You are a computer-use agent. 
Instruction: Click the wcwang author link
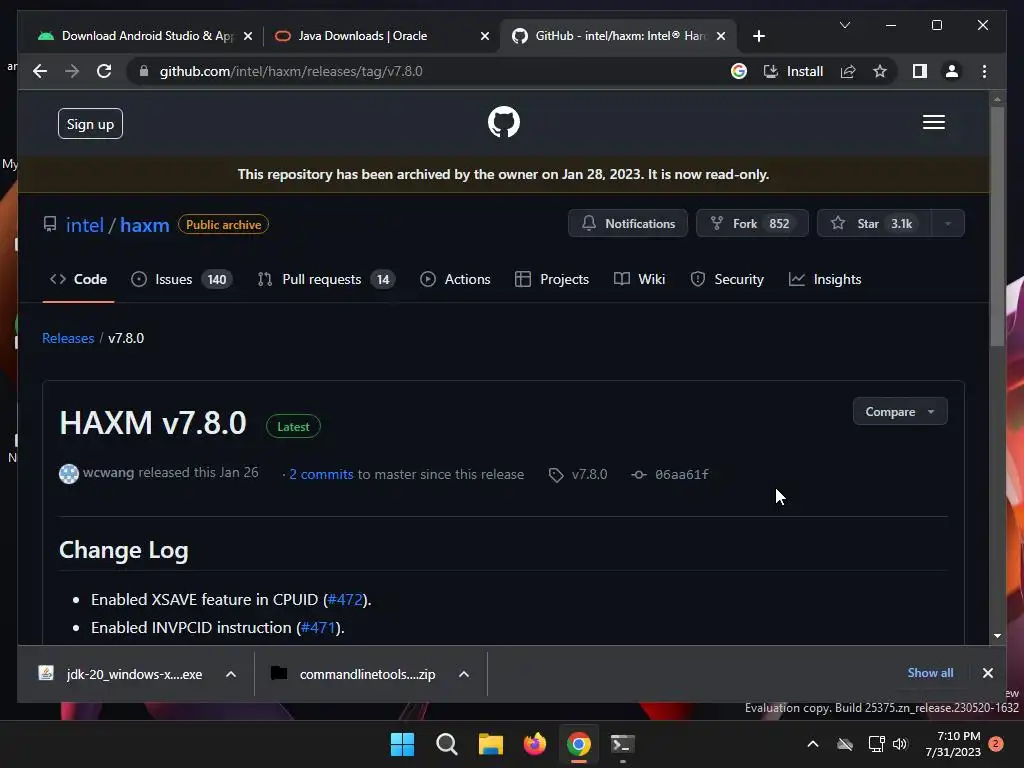(108, 473)
